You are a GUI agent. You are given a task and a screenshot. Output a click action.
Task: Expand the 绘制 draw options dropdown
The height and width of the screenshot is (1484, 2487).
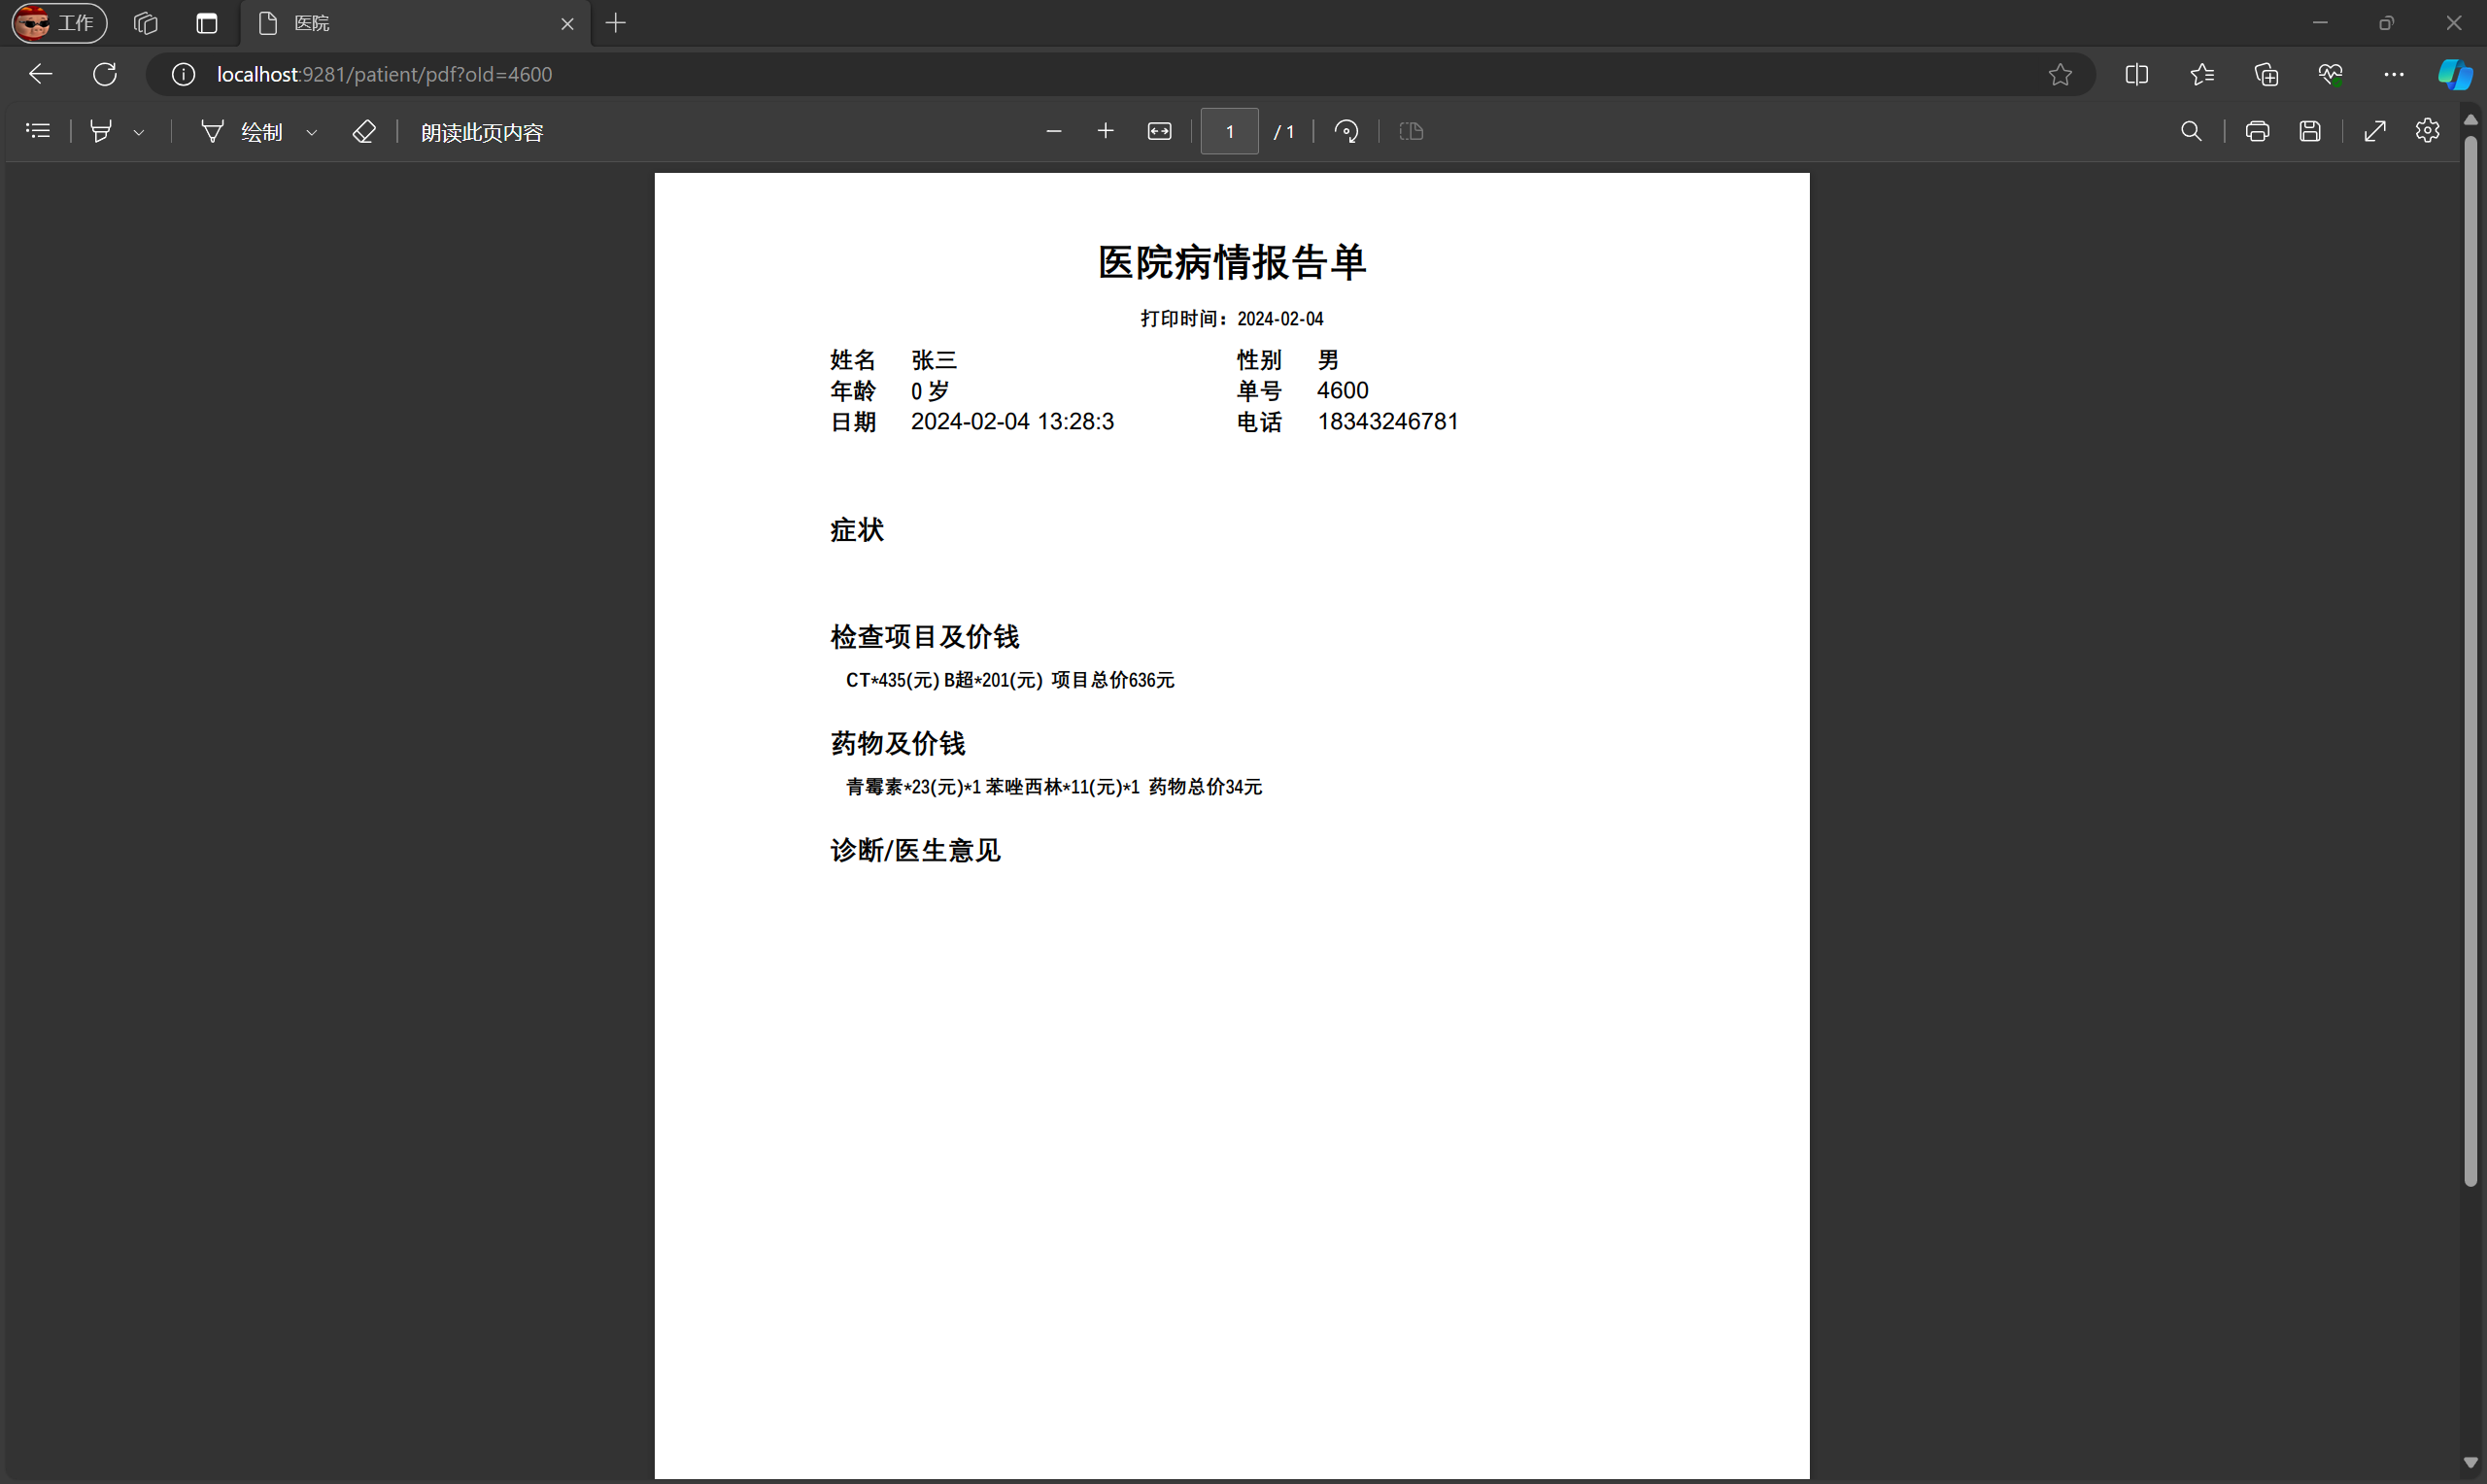[x=312, y=132]
